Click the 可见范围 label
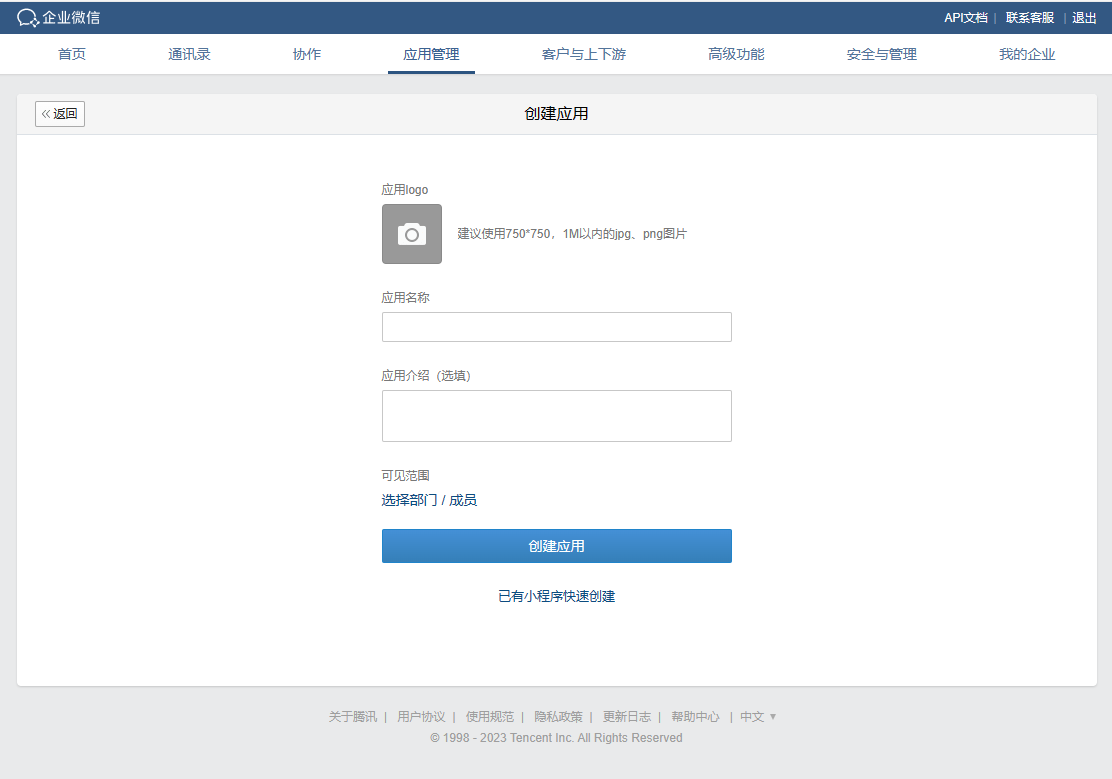This screenshot has width=1112, height=779. (406, 475)
